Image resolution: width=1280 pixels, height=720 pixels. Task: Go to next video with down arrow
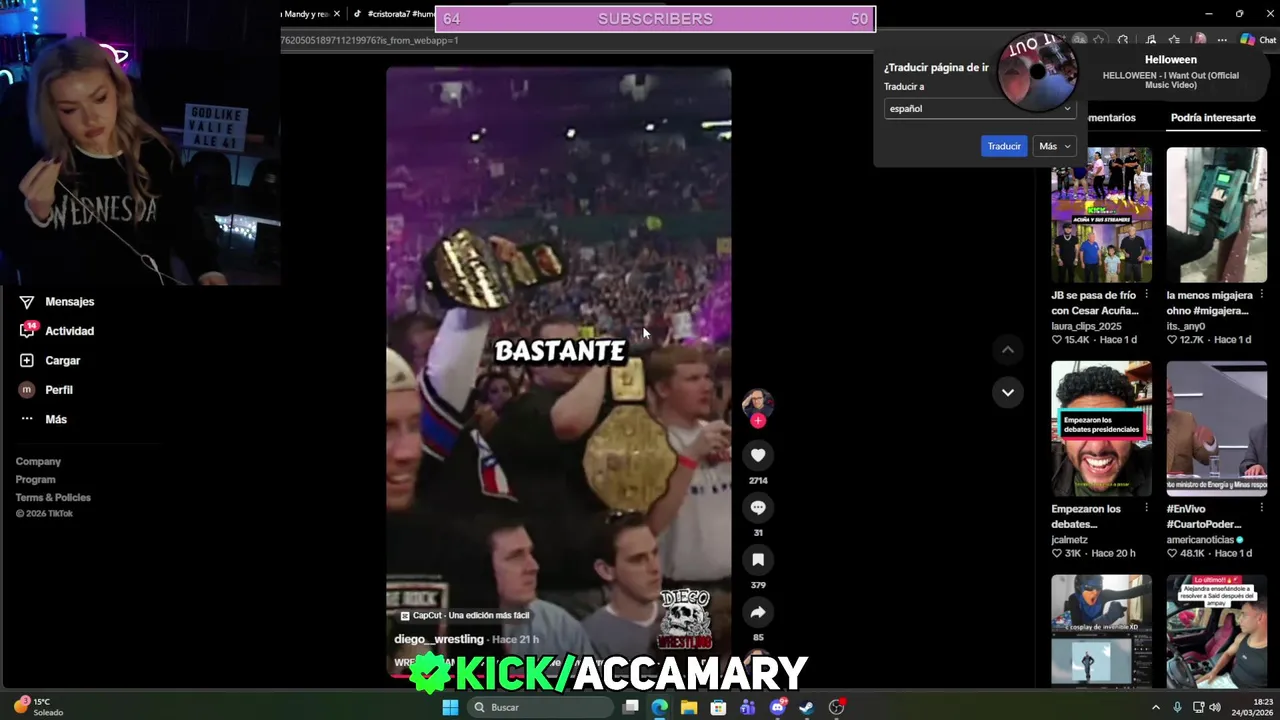1008,393
